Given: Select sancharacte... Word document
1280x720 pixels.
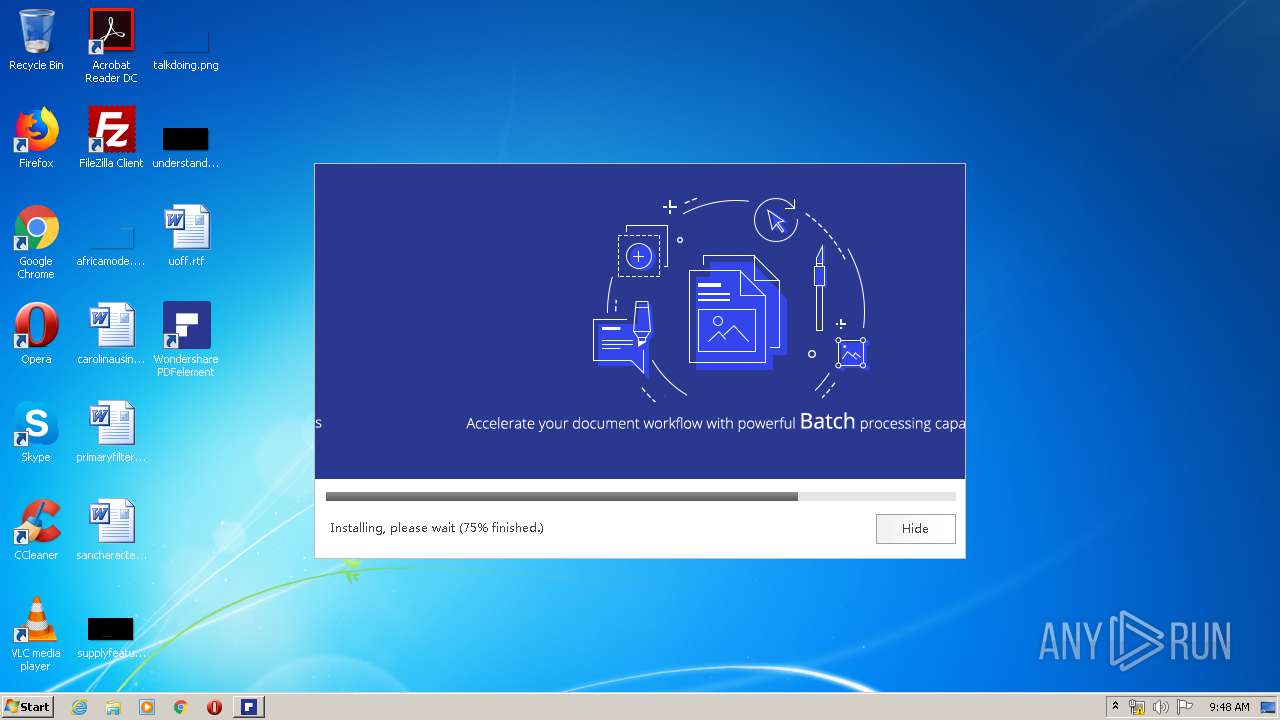Looking at the screenshot, I should (x=111, y=530).
